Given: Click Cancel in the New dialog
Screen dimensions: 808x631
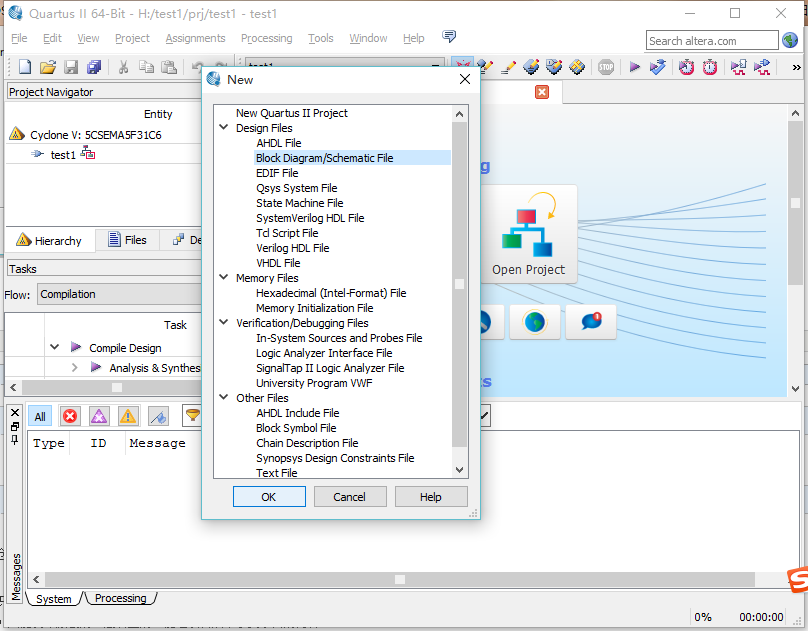Looking at the screenshot, I should tap(350, 497).
